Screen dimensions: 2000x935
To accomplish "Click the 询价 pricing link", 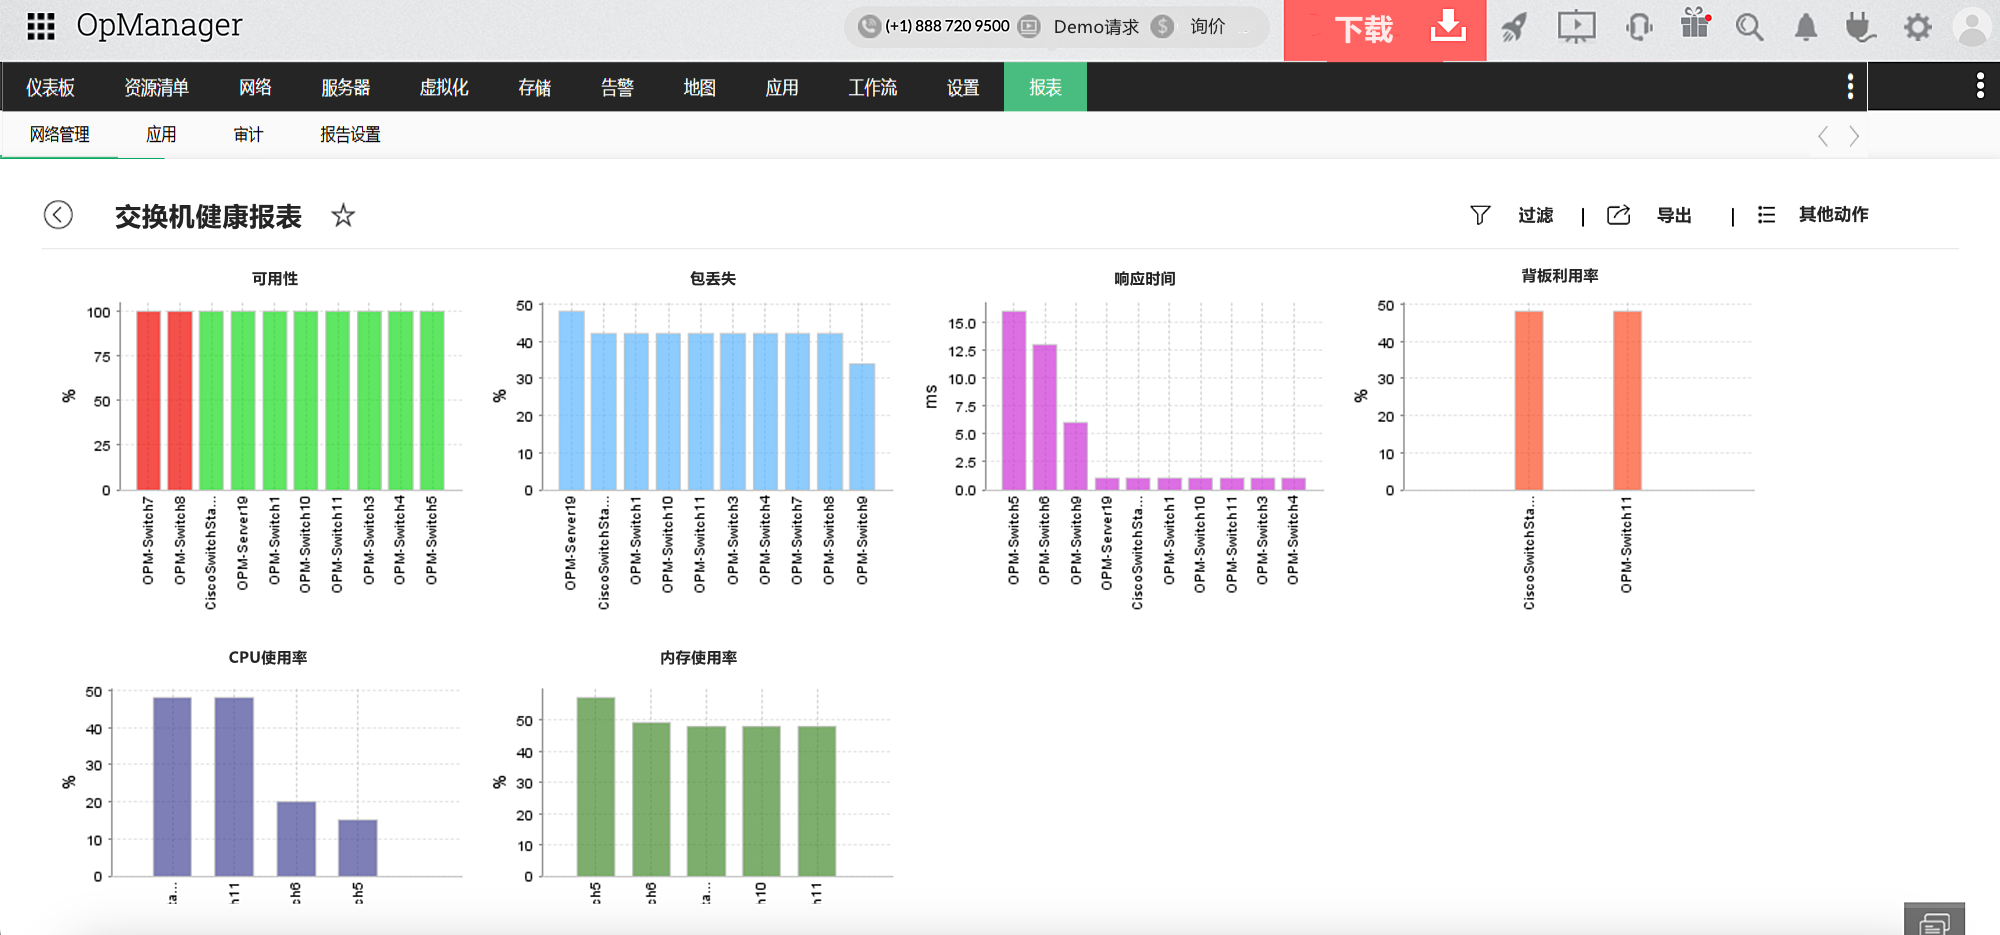I will 1207,27.
